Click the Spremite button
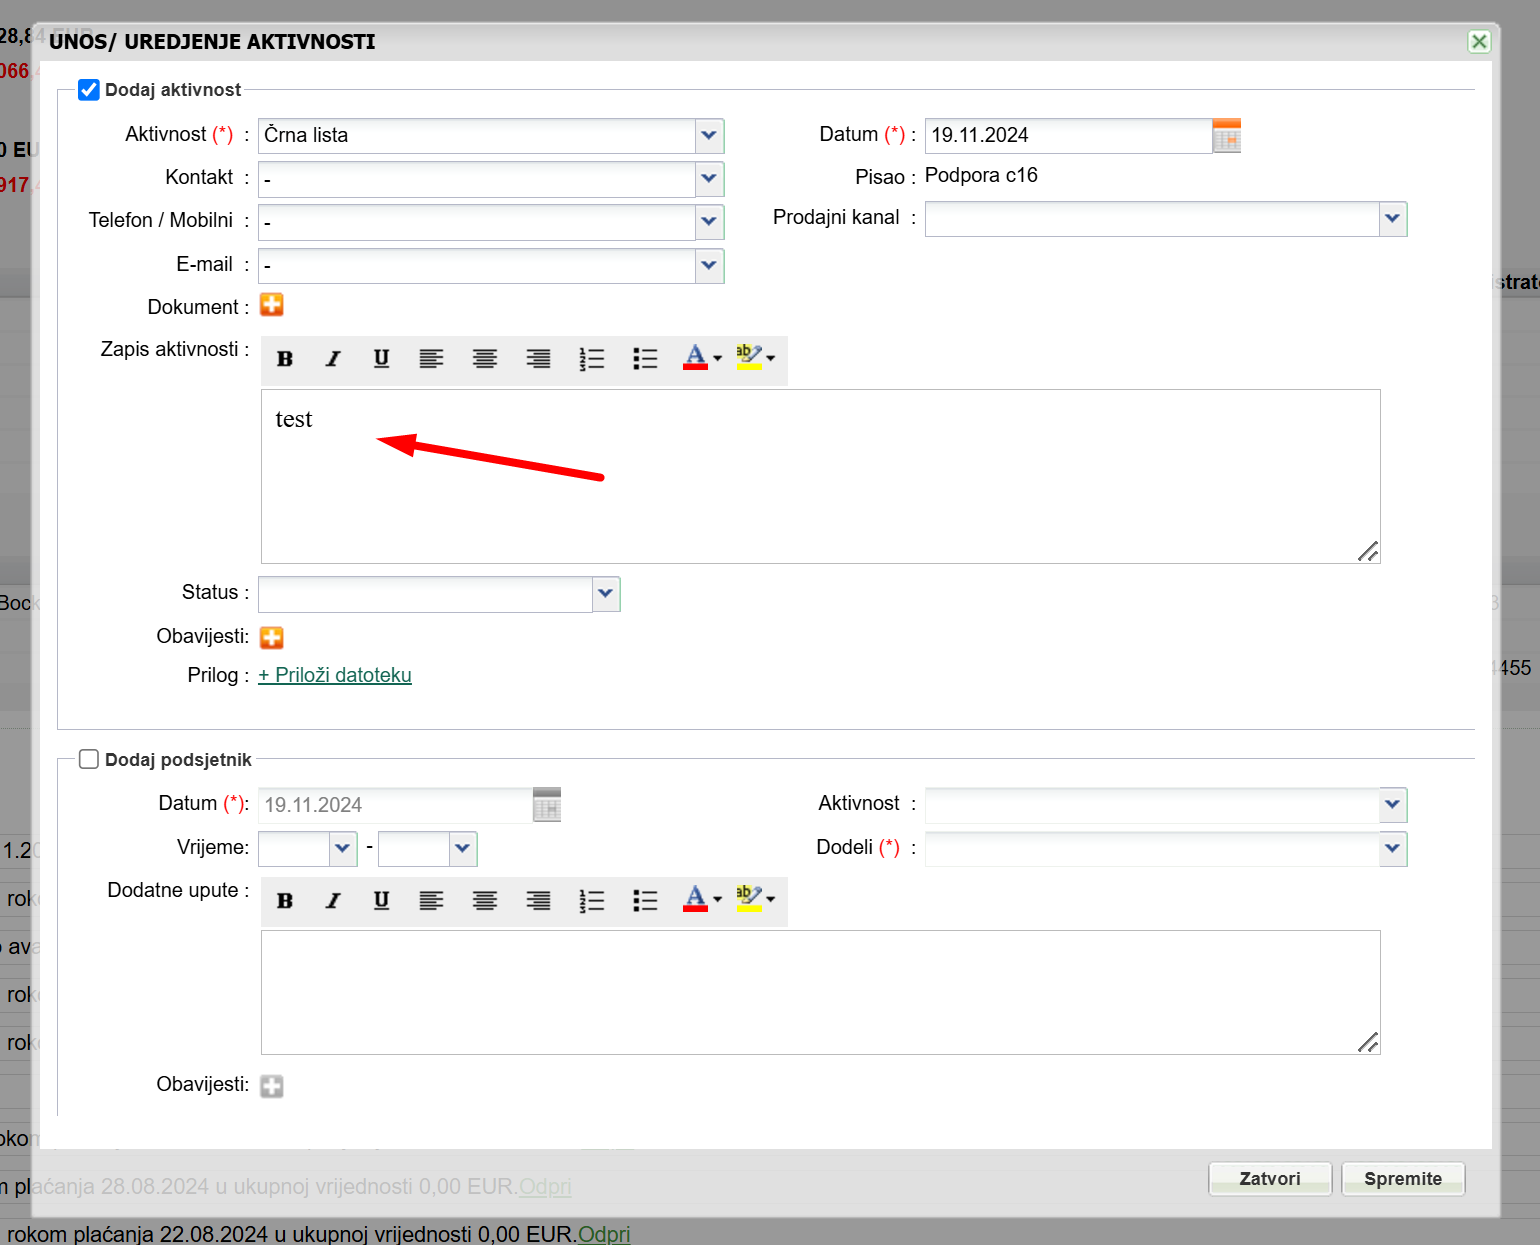 click(1403, 1179)
